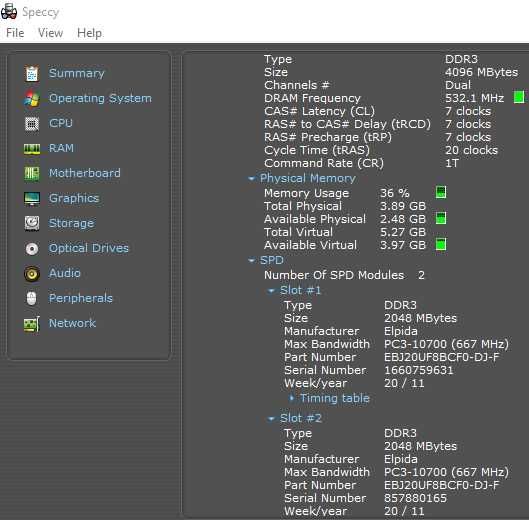Select Slot #1 Manufacturer Elpida value
The image size is (529, 520).
(401, 331)
